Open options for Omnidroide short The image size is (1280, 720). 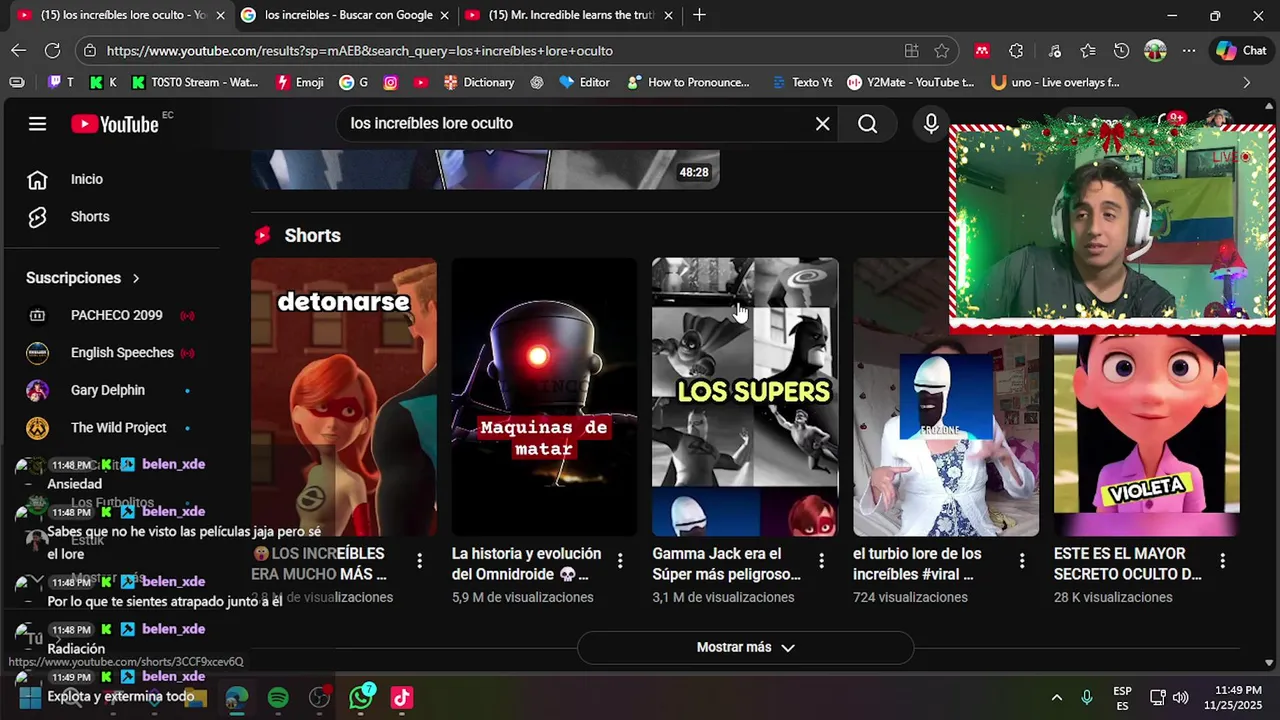click(620, 562)
